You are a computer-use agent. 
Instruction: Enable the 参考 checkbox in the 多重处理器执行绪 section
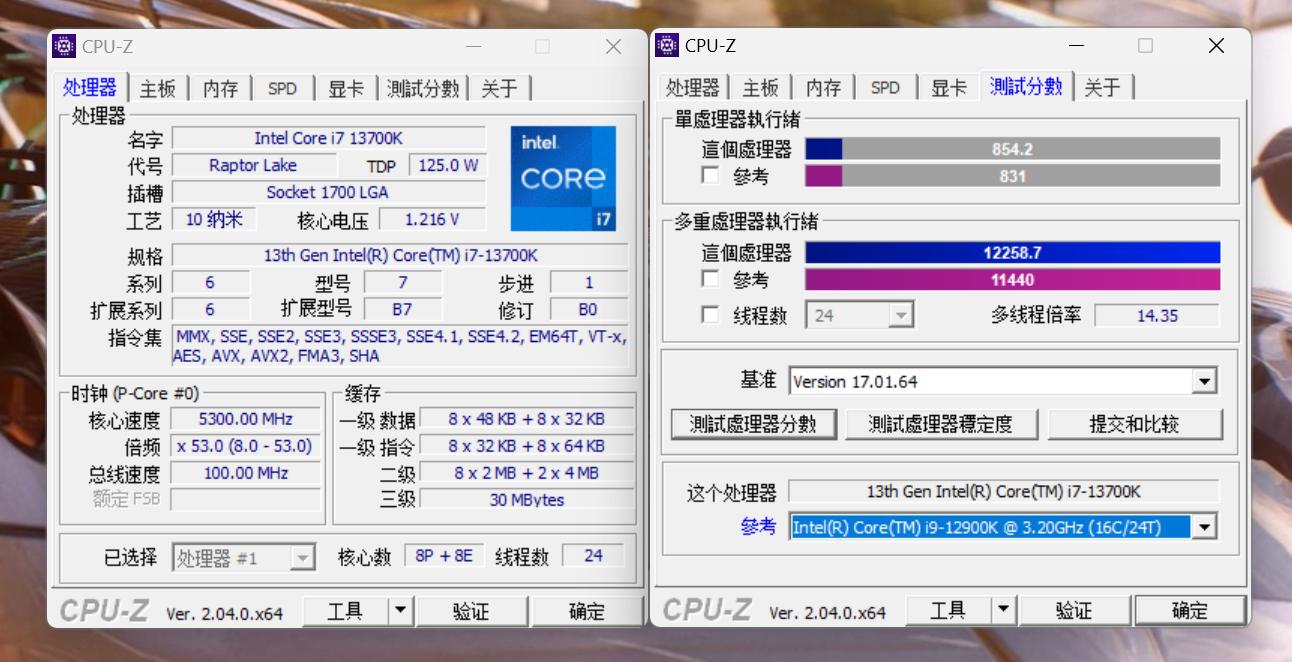(x=712, y=280)
